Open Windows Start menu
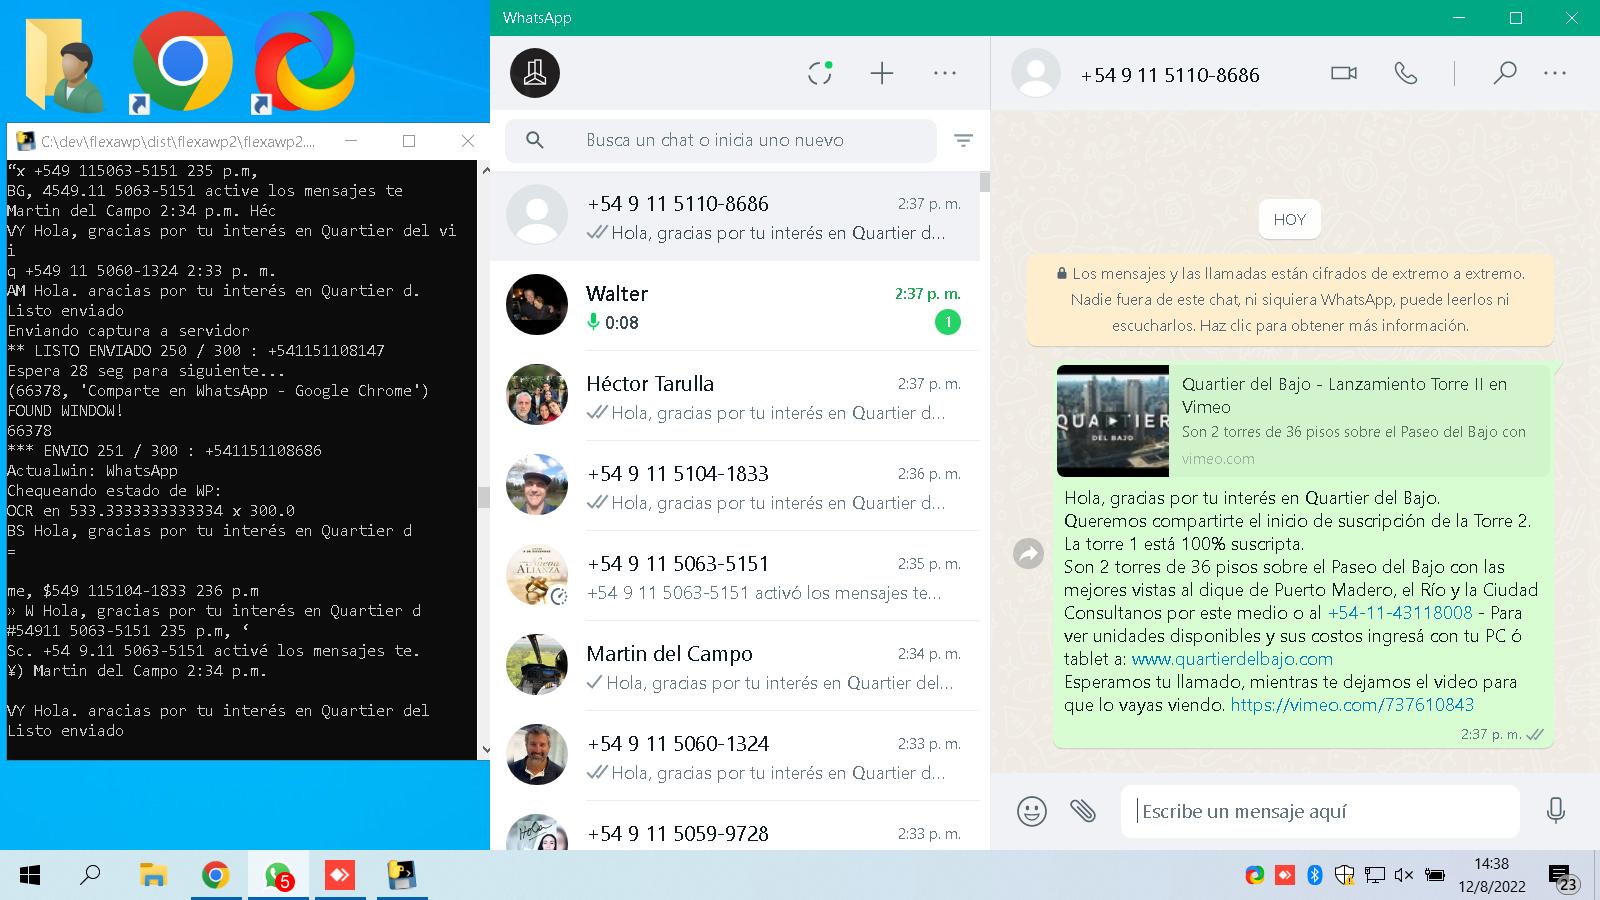The width and height of the screenshot is (1600, 900). (30, 876)
